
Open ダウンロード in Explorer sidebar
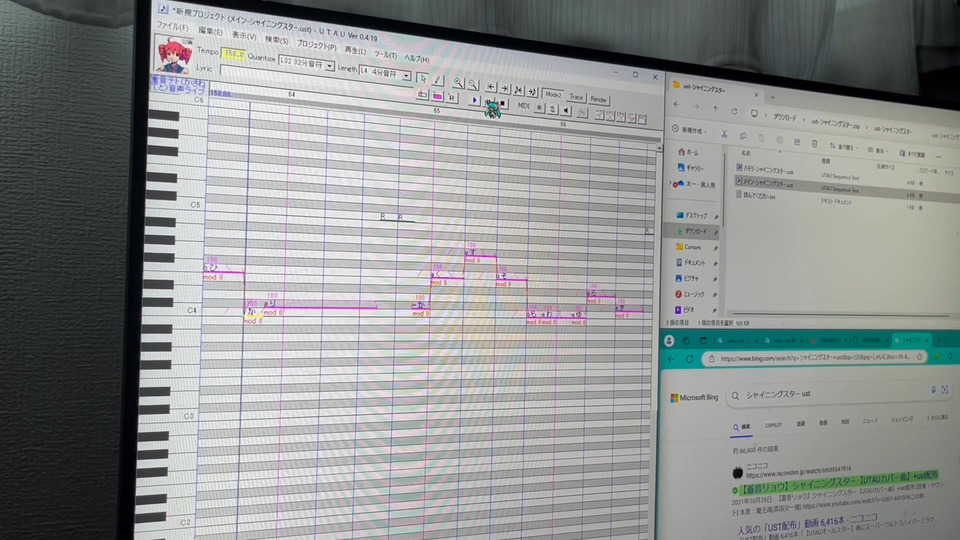click(x=695, y=231)
